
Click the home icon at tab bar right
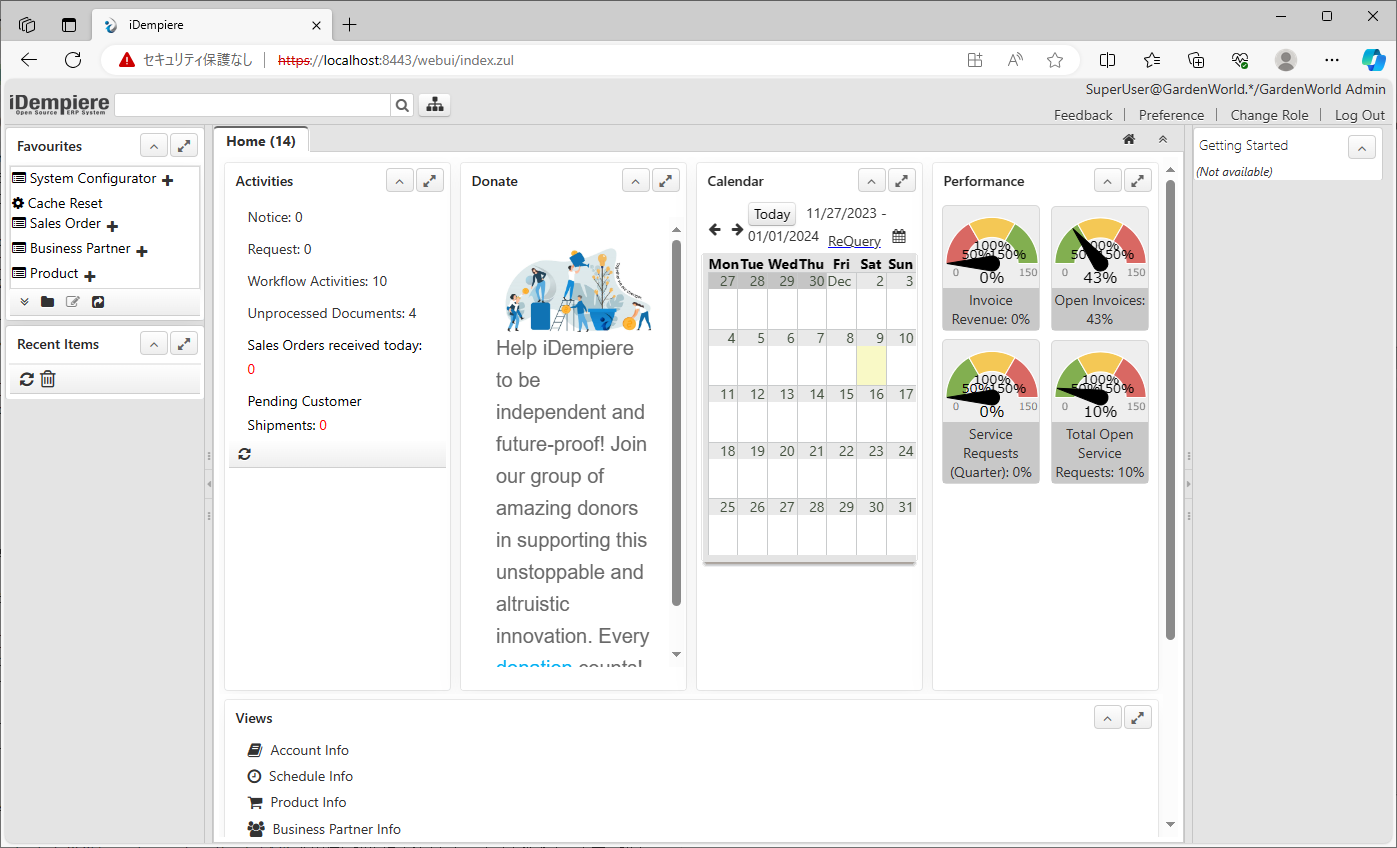(1129, 139)
